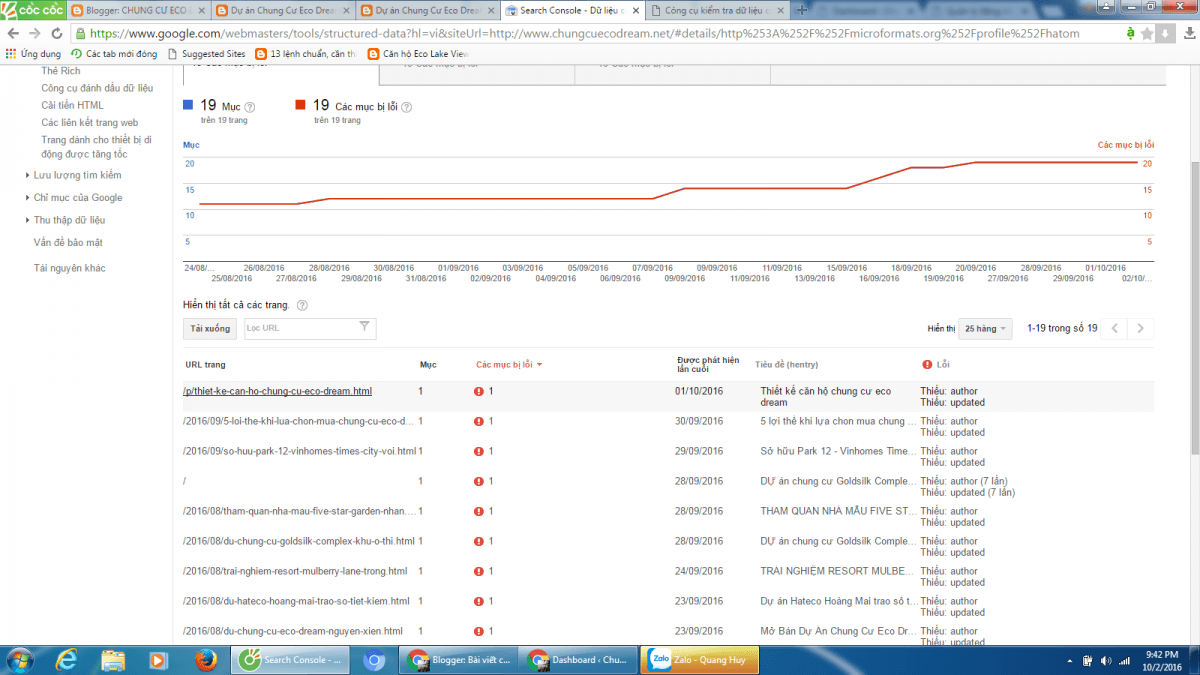Open help for the 19 Mục counter

[x=250, y=107]
